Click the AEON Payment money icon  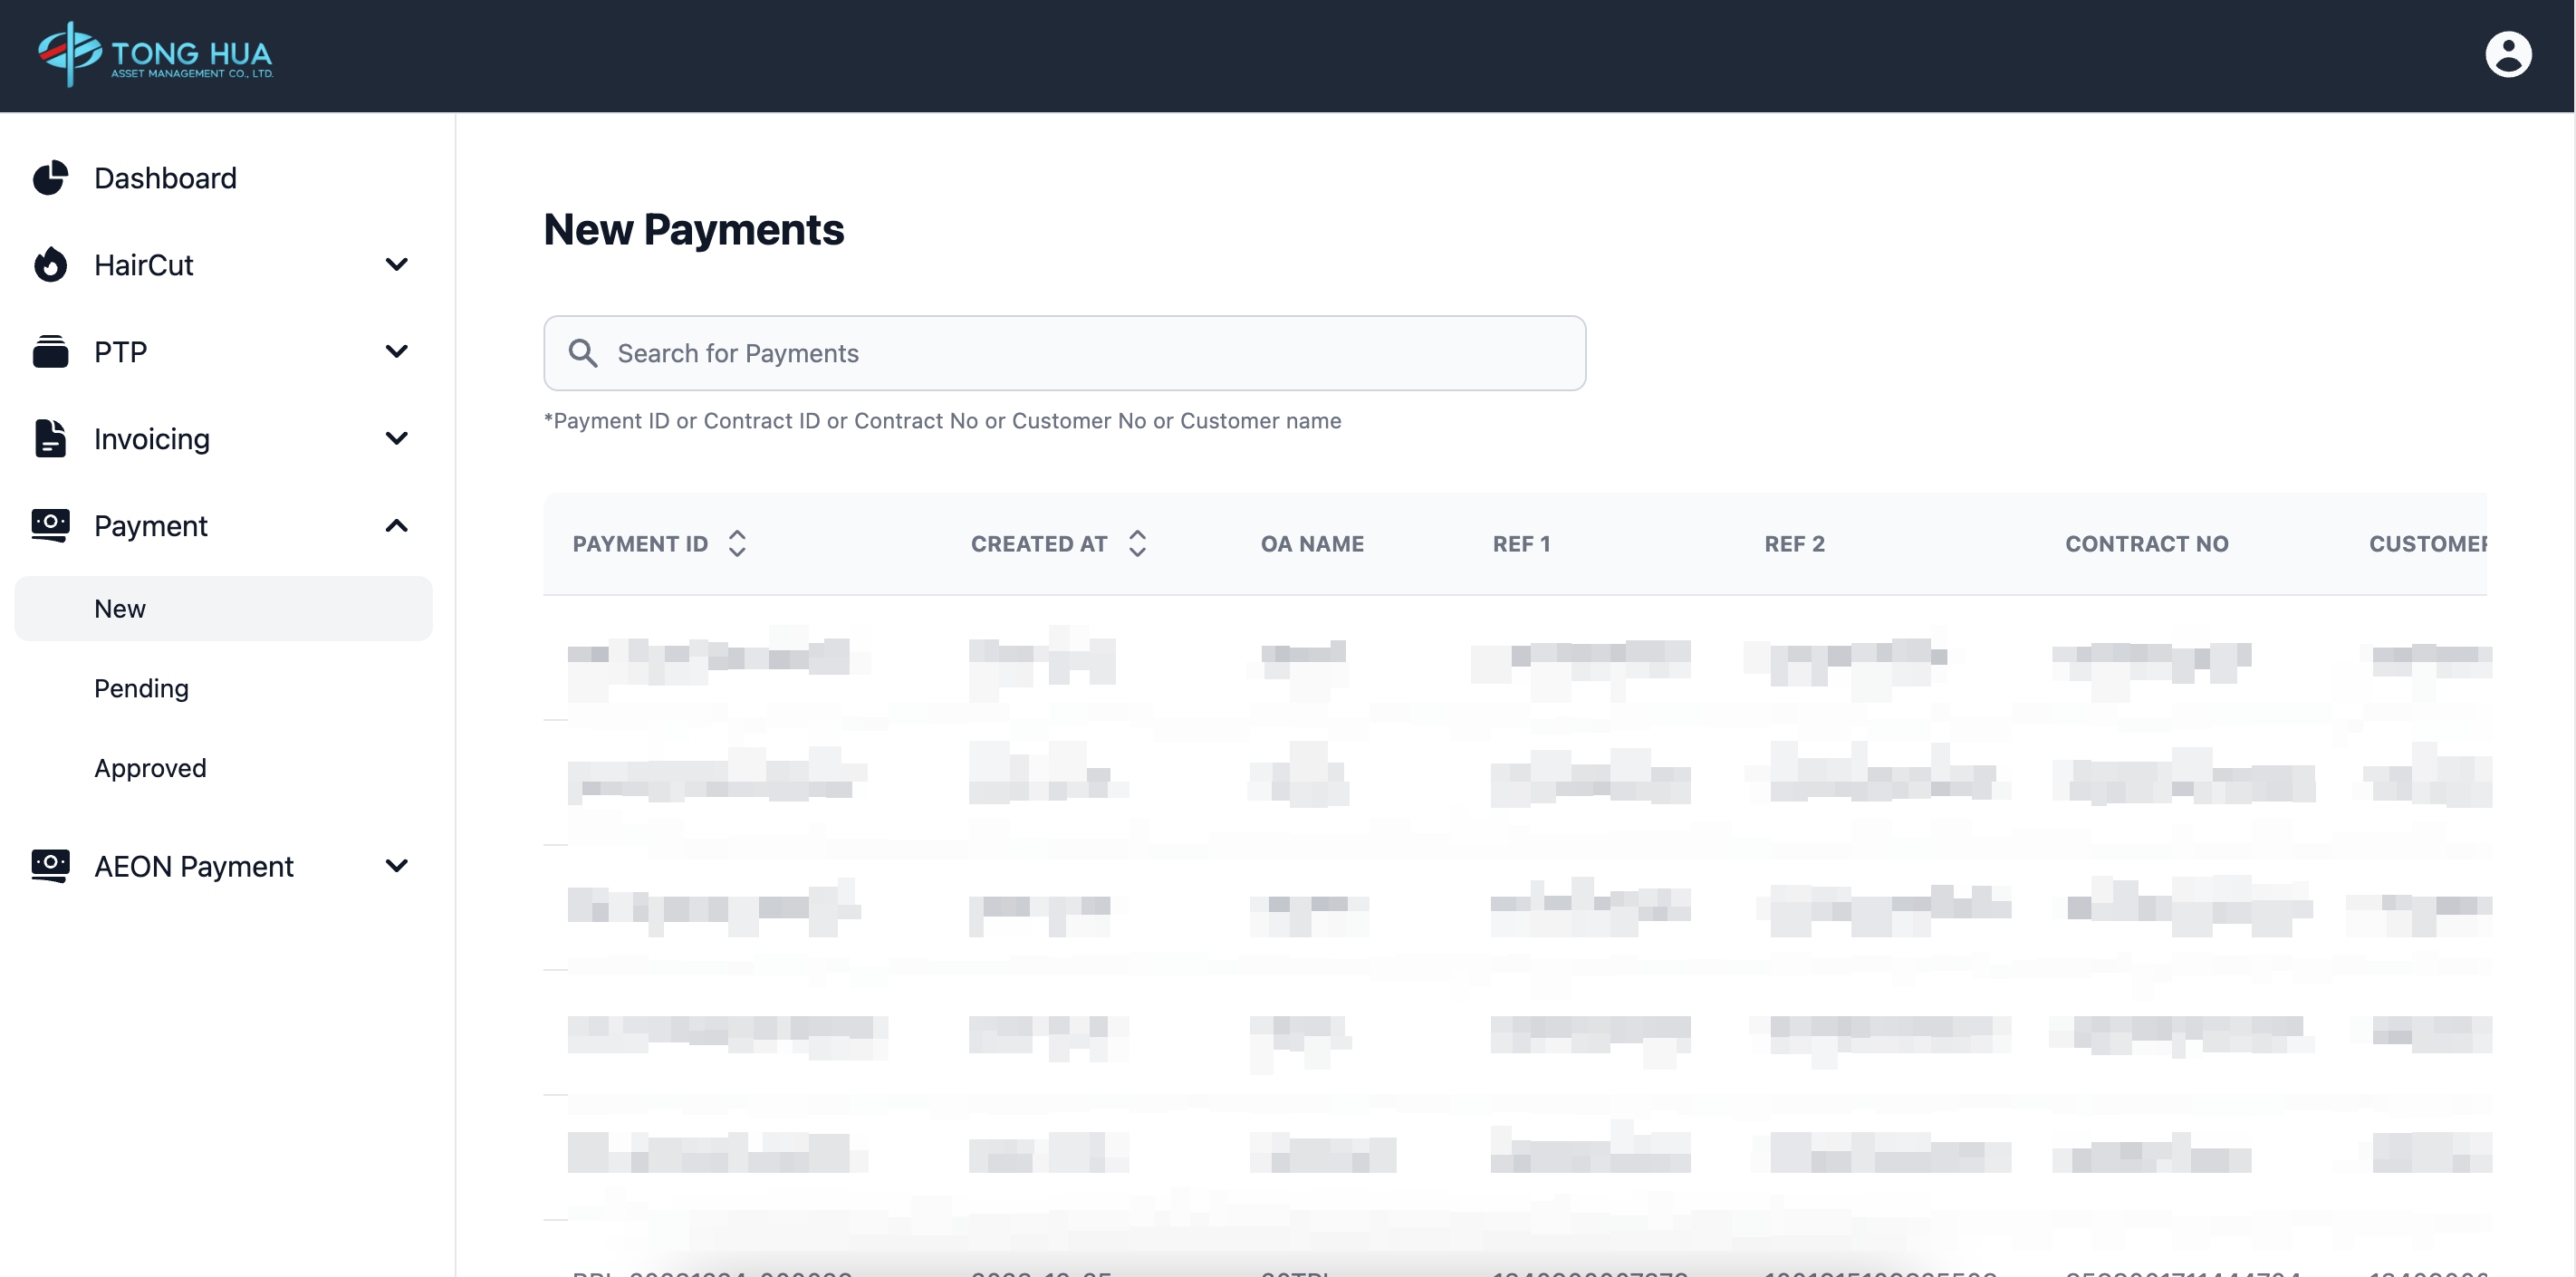(x=50, y=865)
